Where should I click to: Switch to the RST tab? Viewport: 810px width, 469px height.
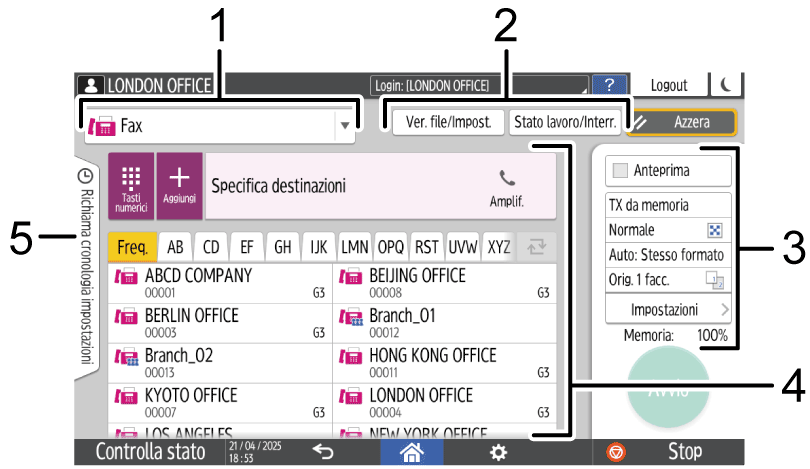point(427,247)
